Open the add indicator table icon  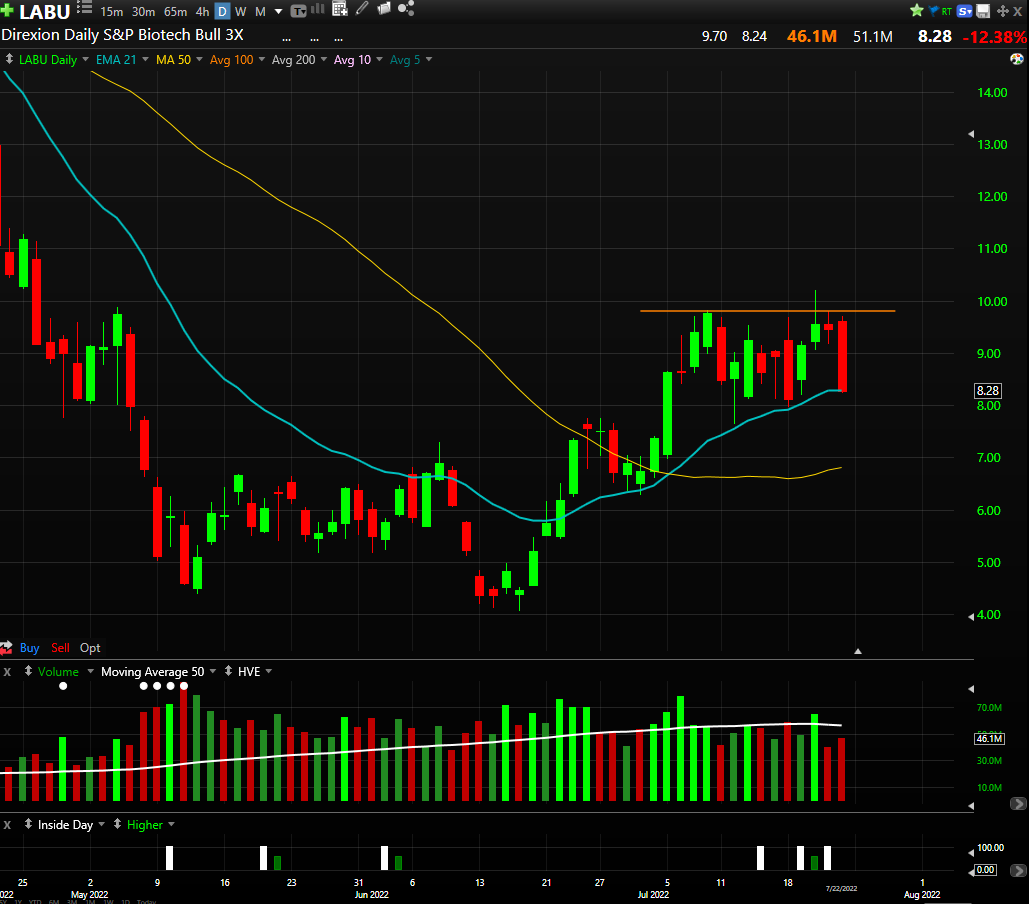340,9
